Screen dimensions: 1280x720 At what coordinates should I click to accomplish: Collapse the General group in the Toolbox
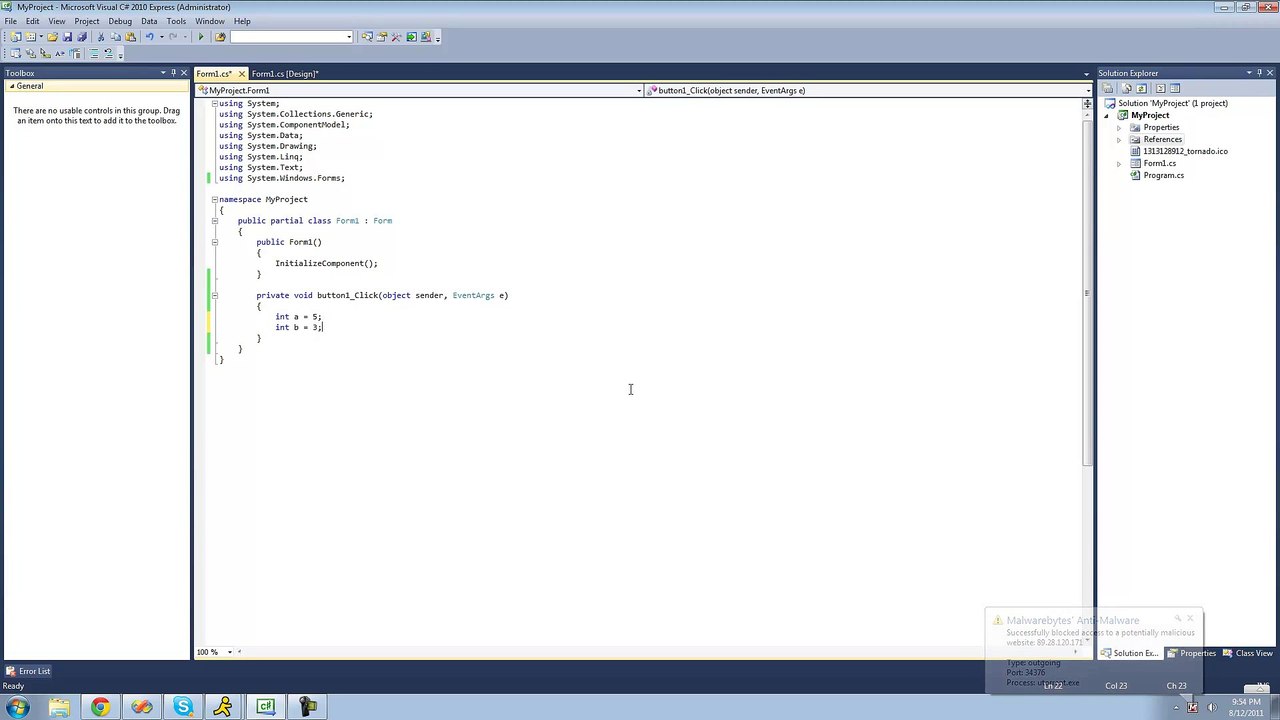point(12,86)
